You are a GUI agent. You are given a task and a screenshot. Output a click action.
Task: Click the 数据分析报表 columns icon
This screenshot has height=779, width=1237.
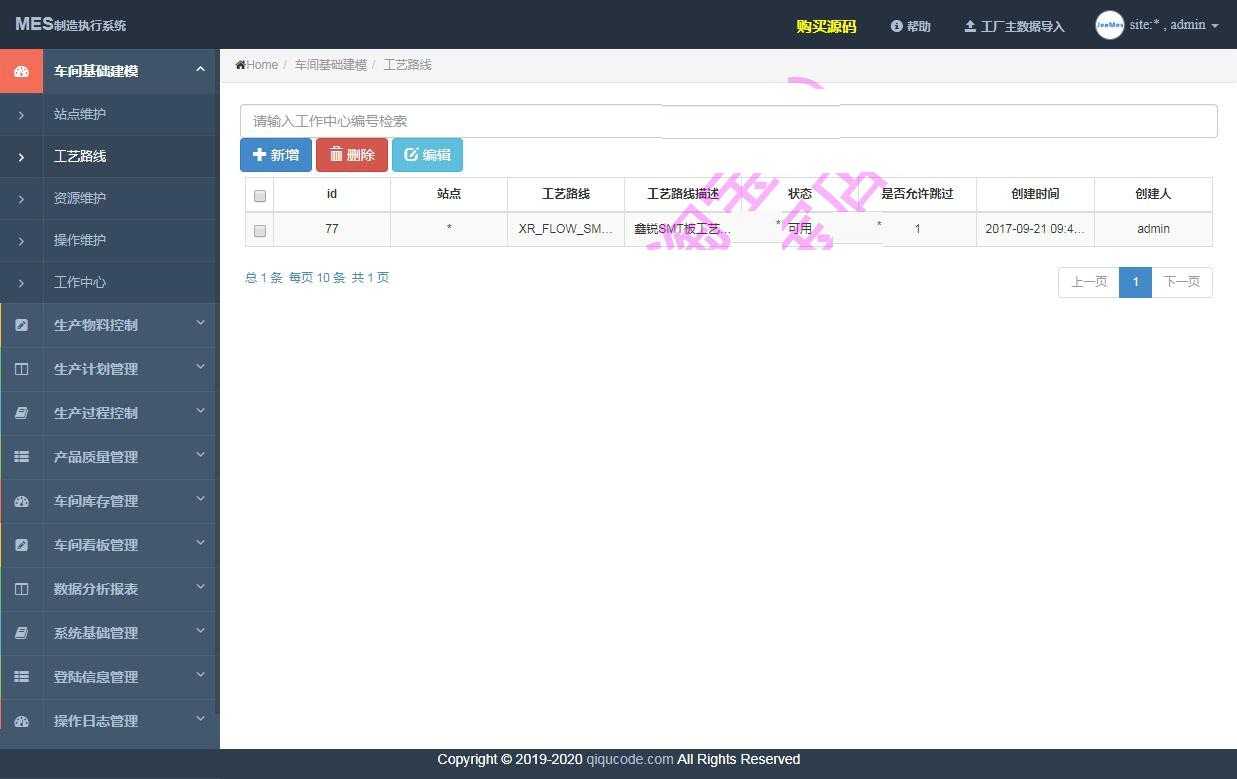pyautogui.click(x=21, y=589)
